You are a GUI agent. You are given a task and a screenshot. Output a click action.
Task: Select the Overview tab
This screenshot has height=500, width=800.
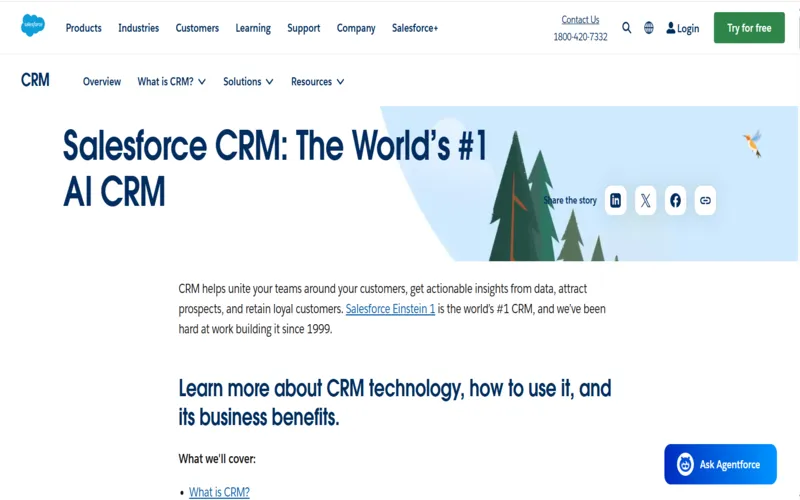(x=102, y=82)
